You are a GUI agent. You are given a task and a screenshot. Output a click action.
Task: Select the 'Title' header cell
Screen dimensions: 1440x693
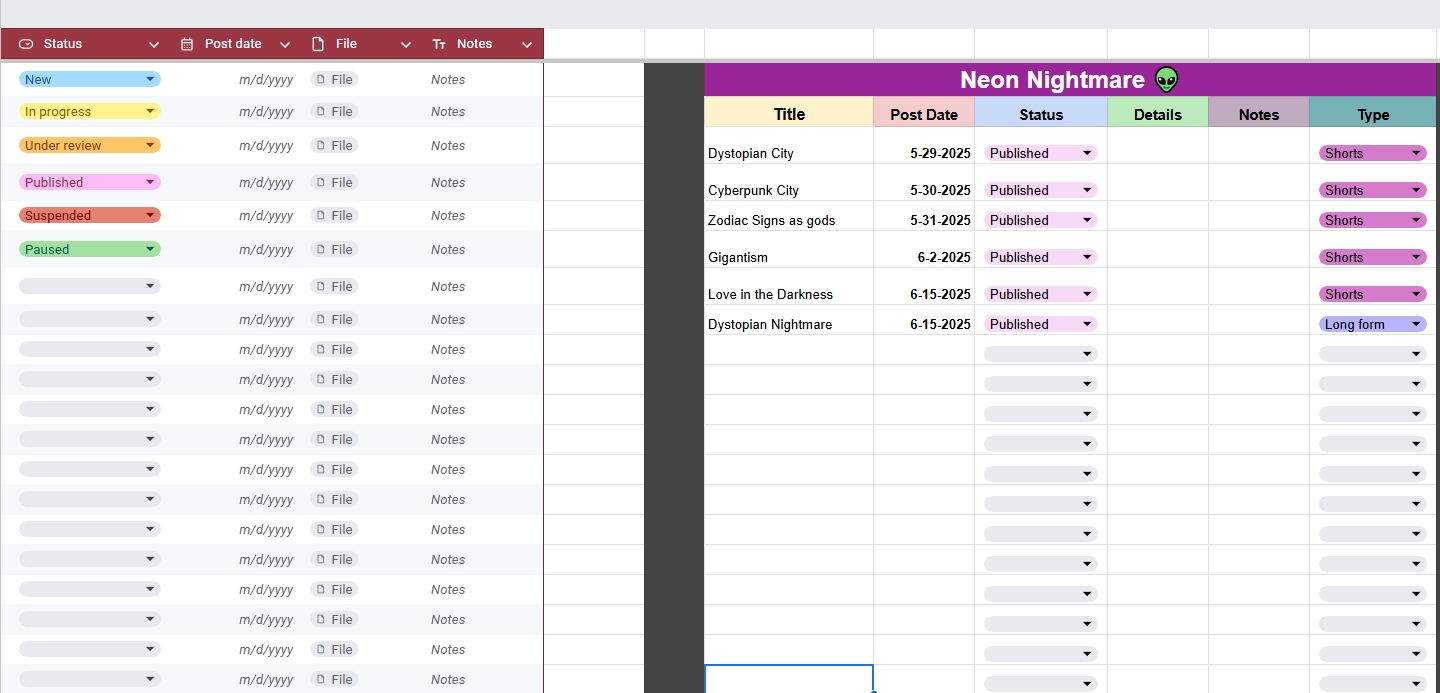(x=789, y=113)
